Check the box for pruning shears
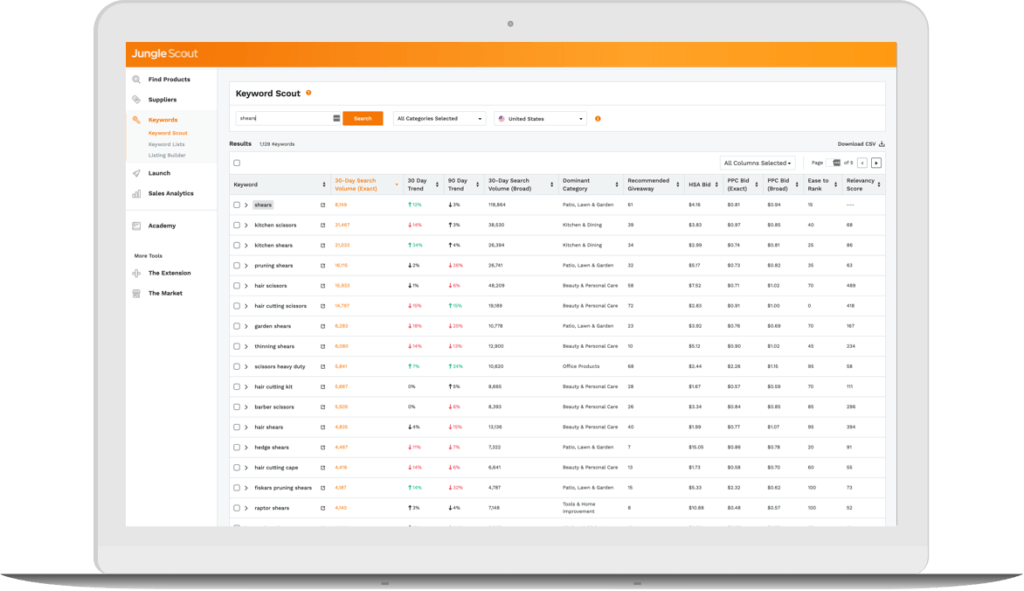The height and width of the screenshot is (591, 1024). point(237,266)
